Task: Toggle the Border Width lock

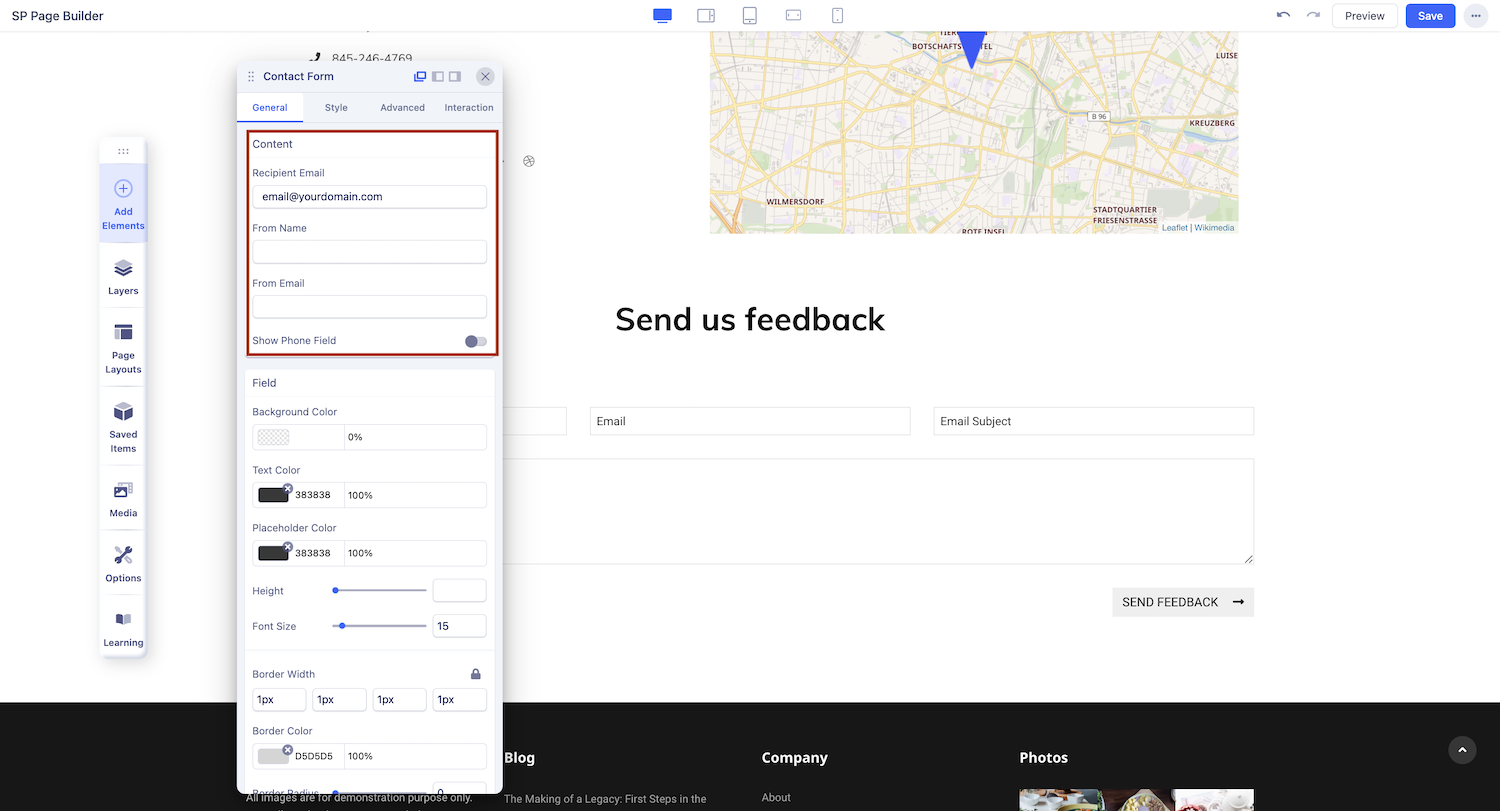Action: click(x=476, y=674)
